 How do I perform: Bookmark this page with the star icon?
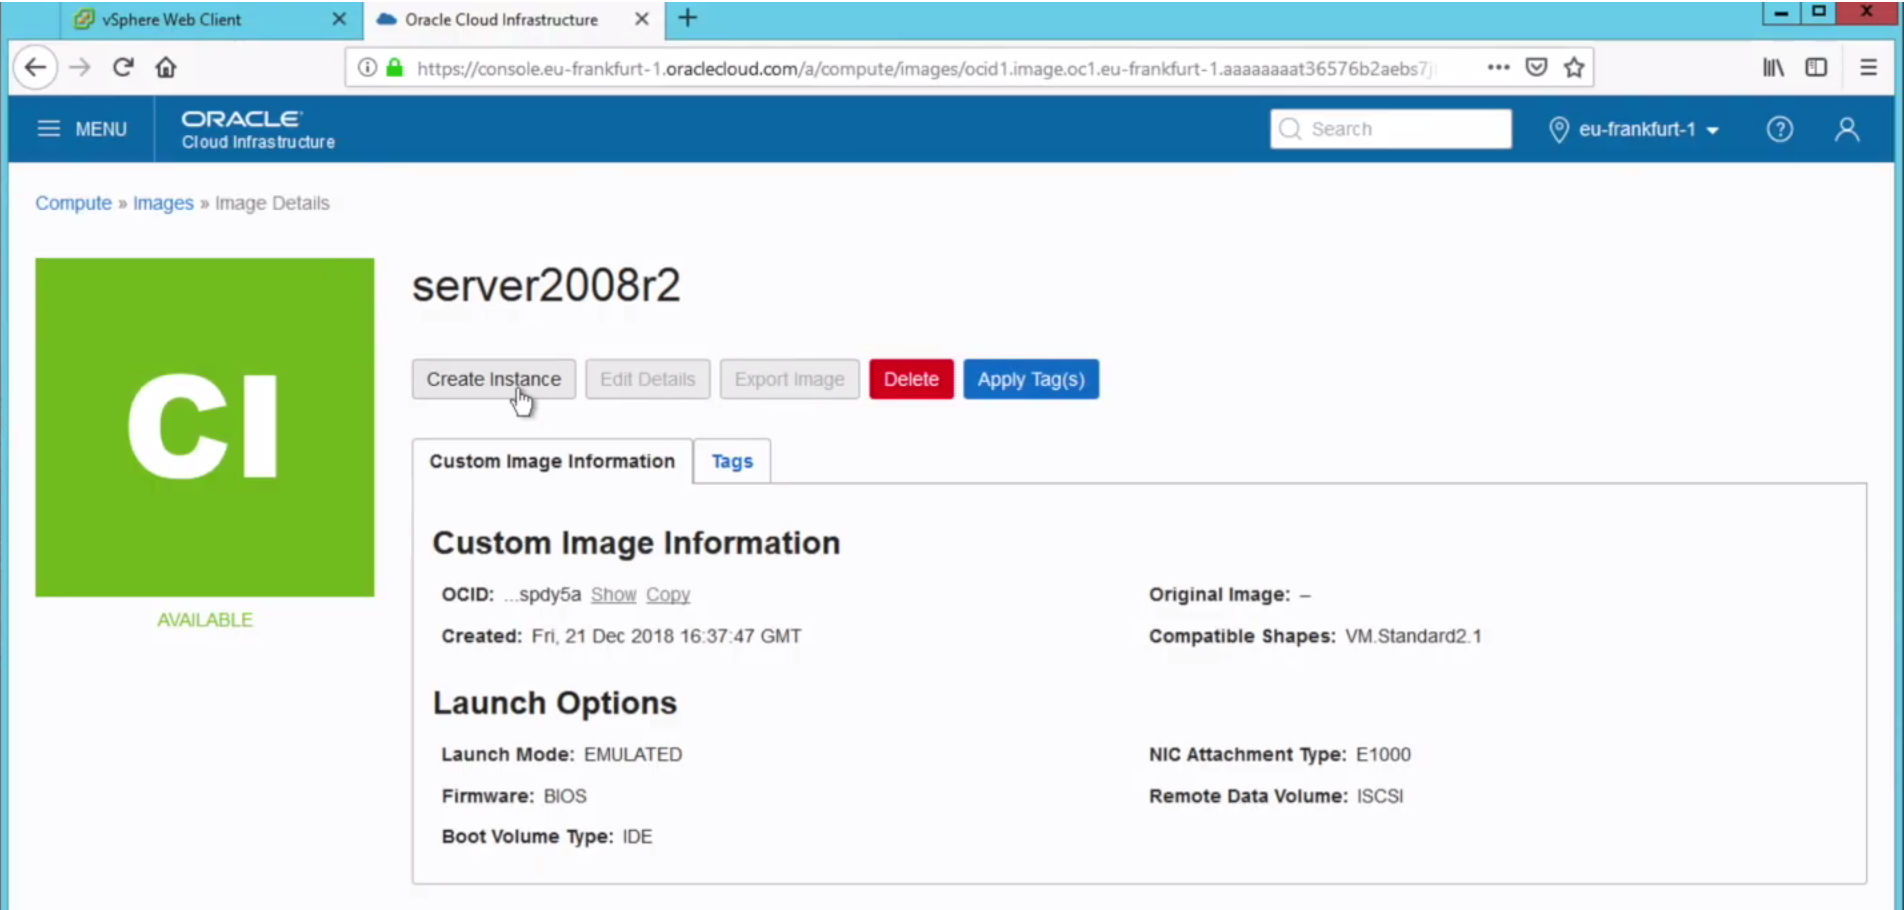pos(1574,68)
